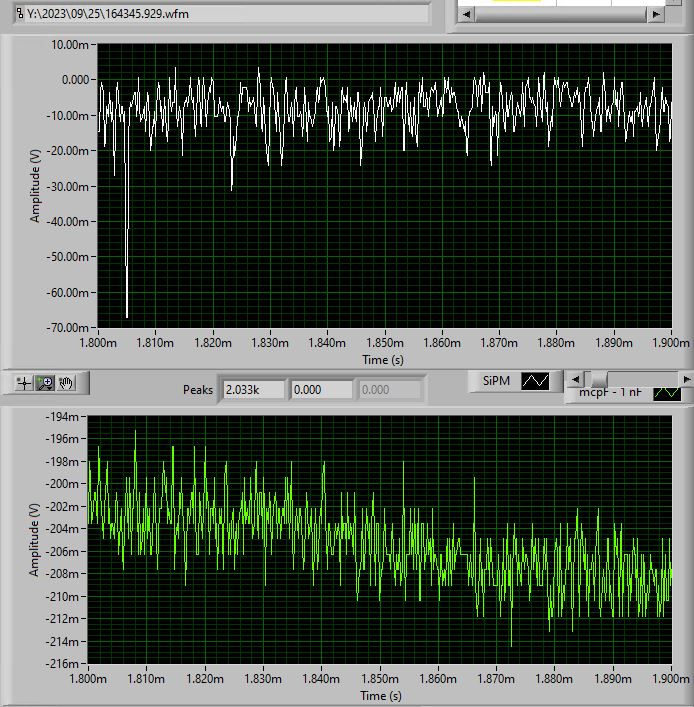Click the green mcpF plot legend icon

(x=666, y=393)
